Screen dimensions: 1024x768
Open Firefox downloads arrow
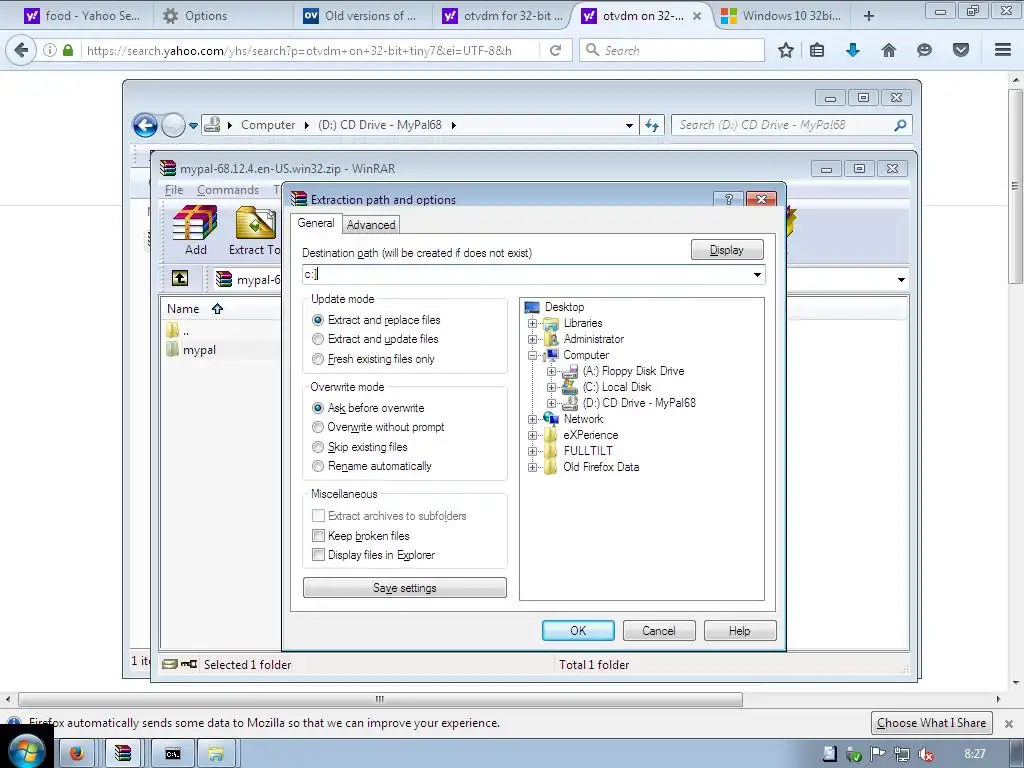(x=853, y=50)
